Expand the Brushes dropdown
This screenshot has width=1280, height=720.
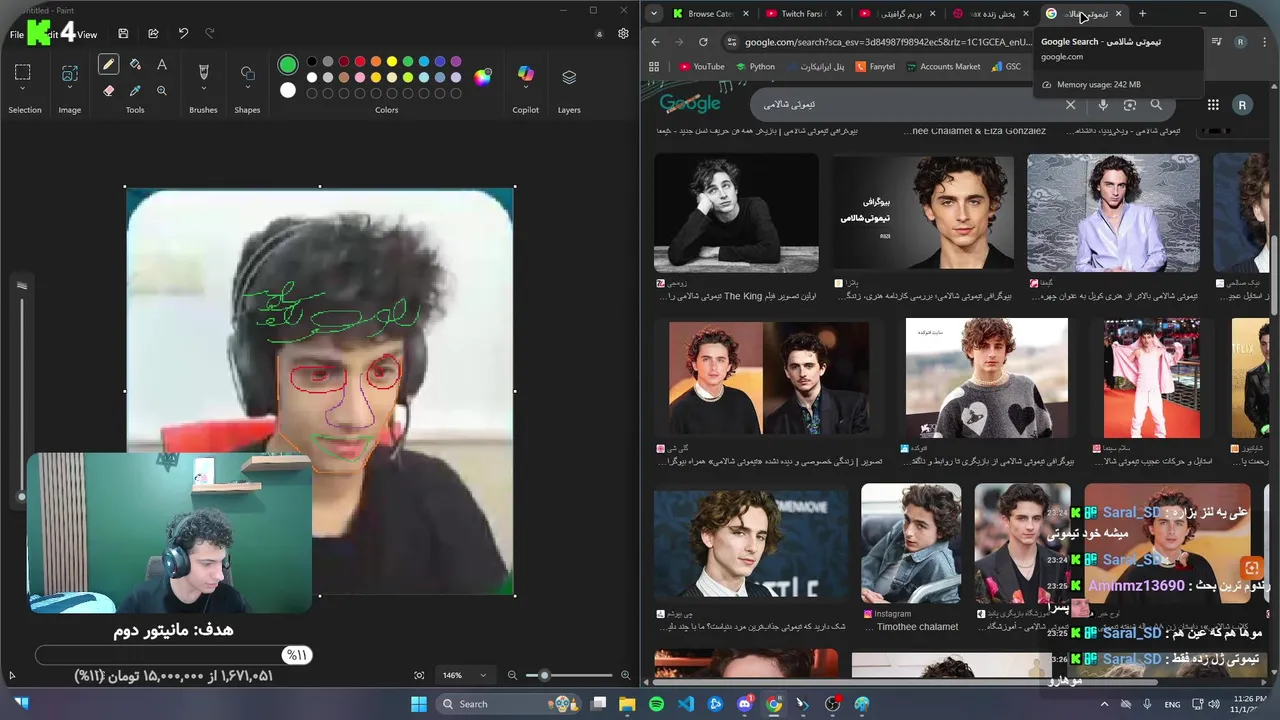203,90
